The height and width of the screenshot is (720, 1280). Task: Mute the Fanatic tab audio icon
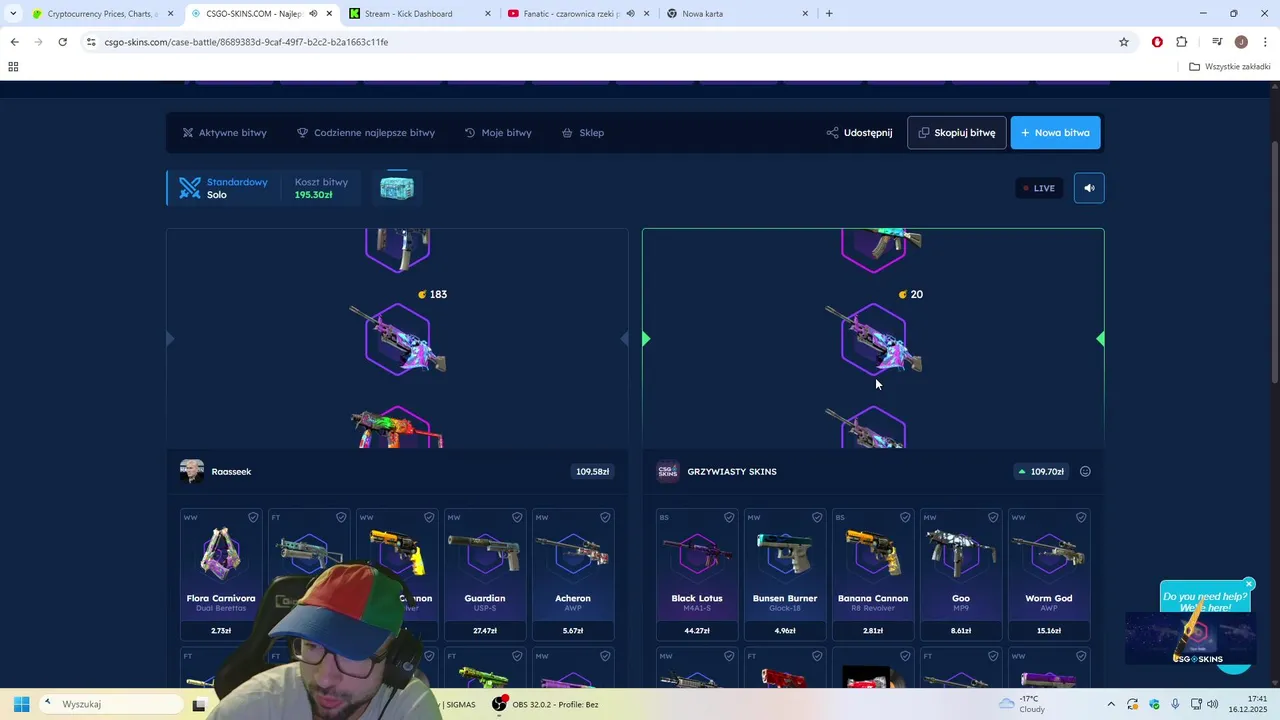click(x=630, y=14)
